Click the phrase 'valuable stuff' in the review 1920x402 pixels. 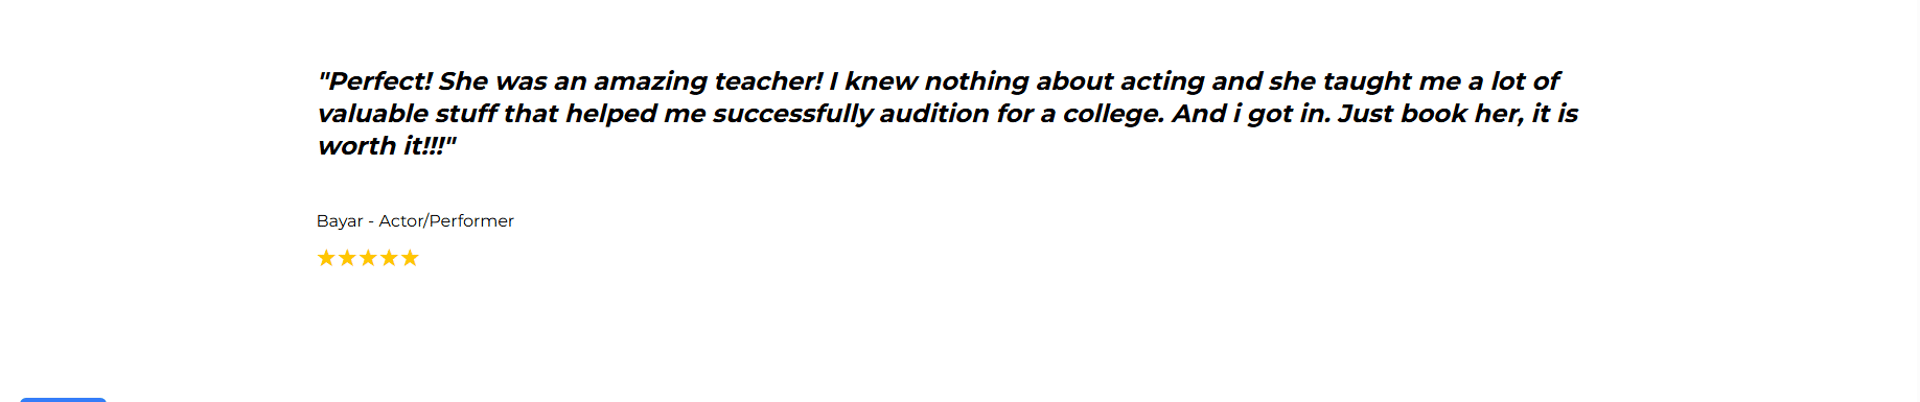pos(407,114)
